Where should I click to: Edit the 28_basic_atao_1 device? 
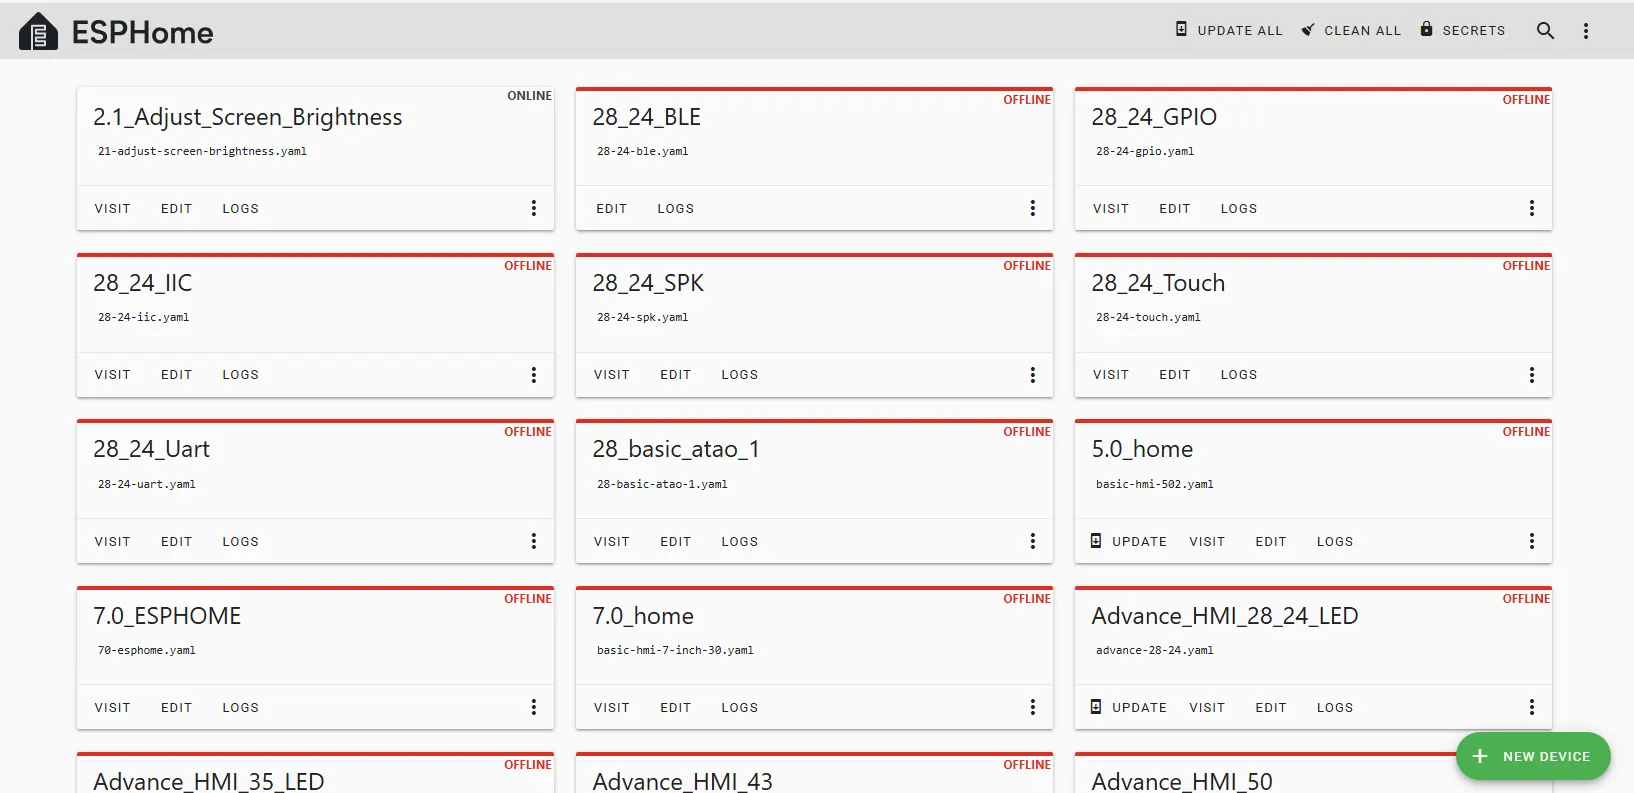[675, 542]
